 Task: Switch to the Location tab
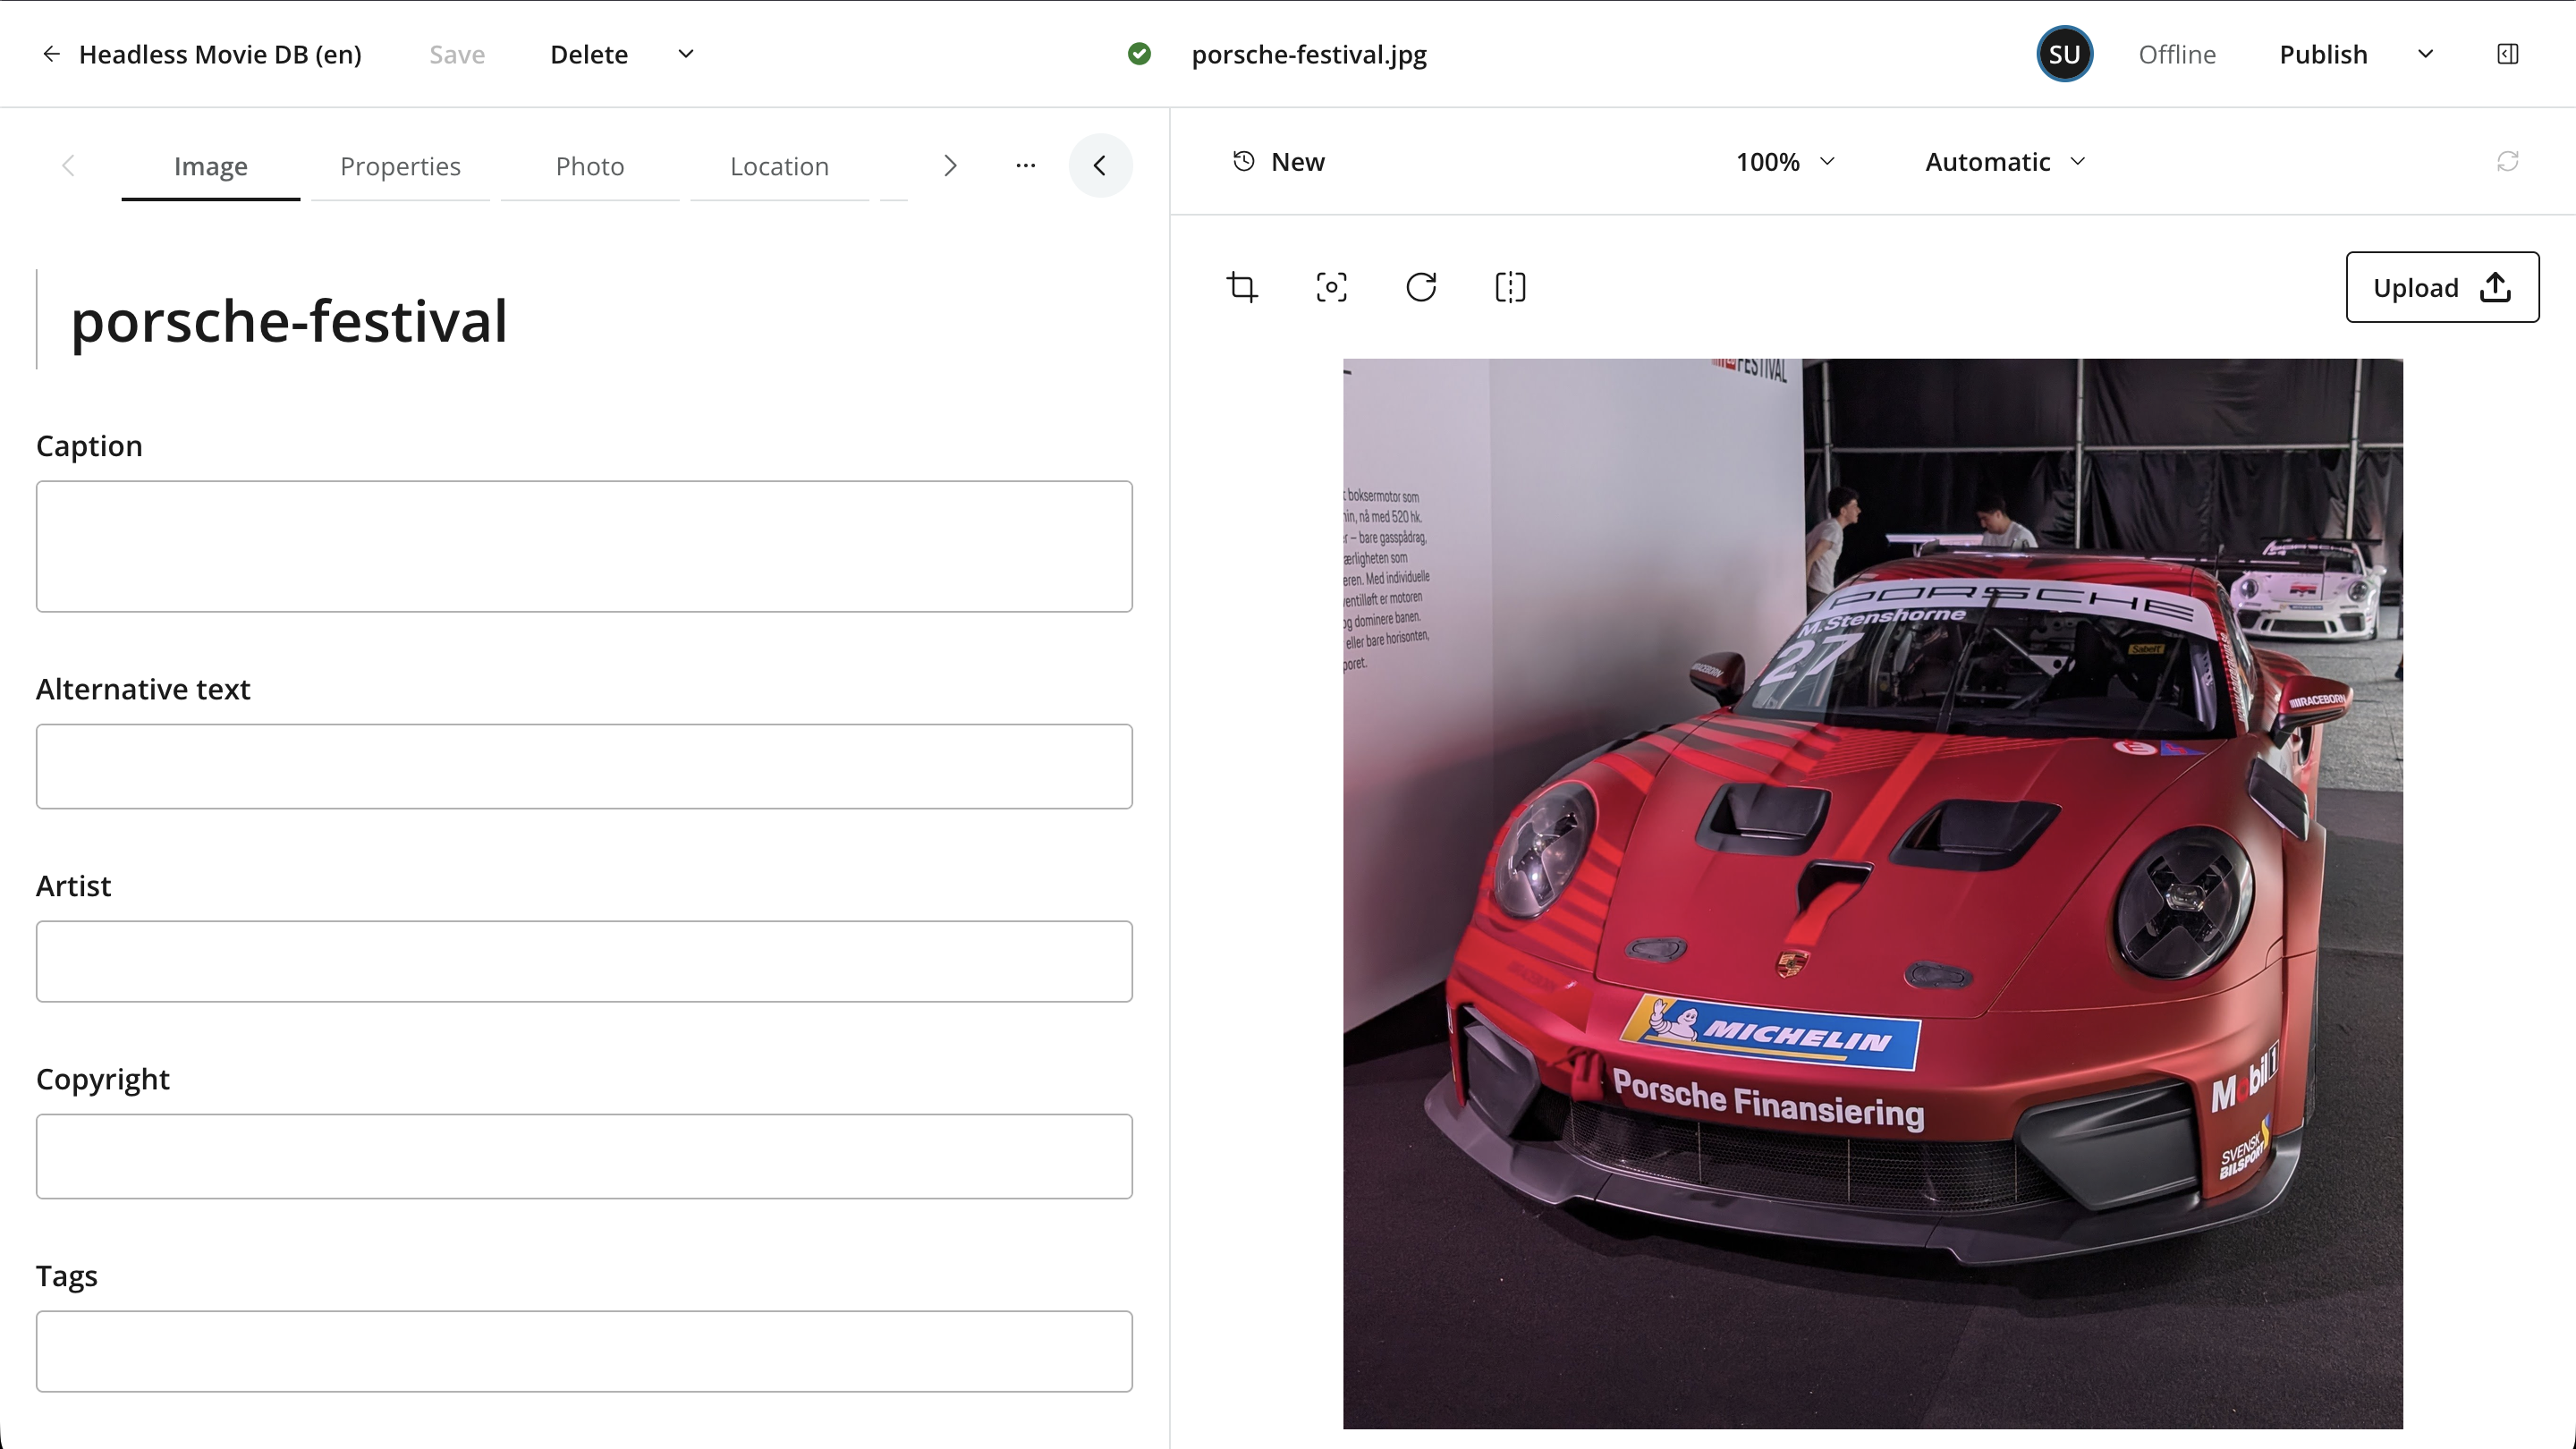tap(779, 166)
